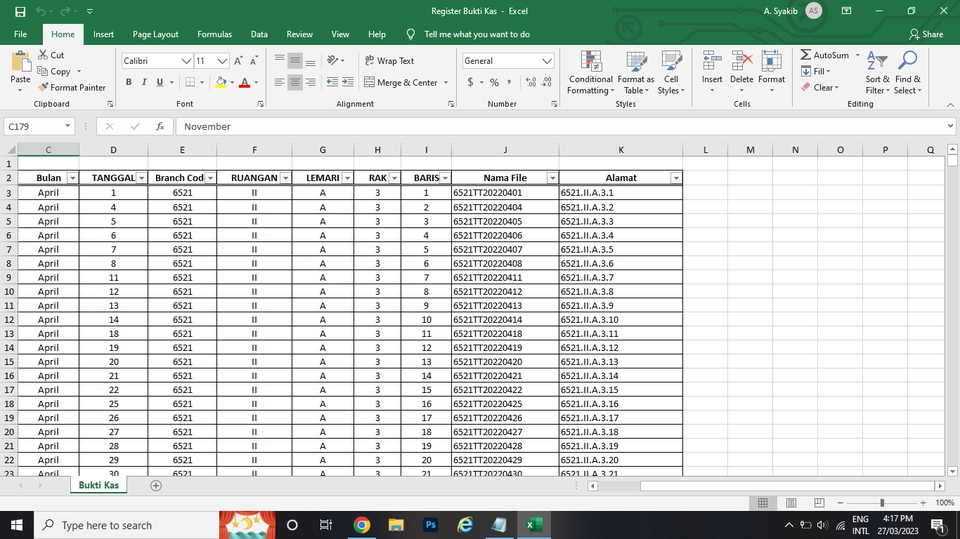Viewport: 960px width, 539px height.
Task: Open the font name Calibri dropdown
Action: (186, 61)
